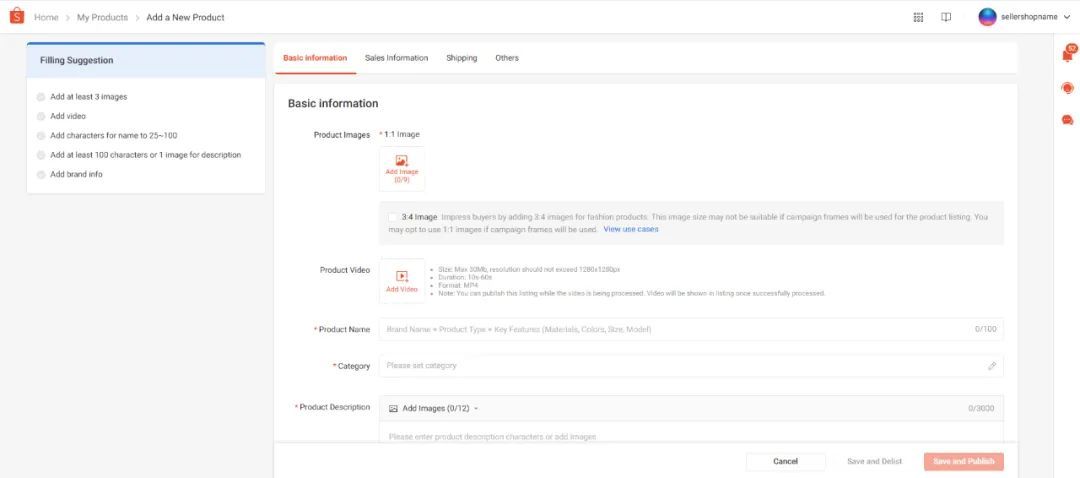
Task: Click the Shopee logo icon
Action: [17, 16]
